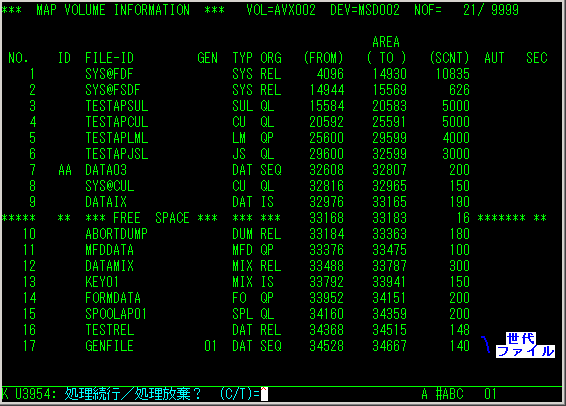This screenshot has width=566, height=406.
Task: Select the TESTREL file entry
Action: (x=109, y=330)
